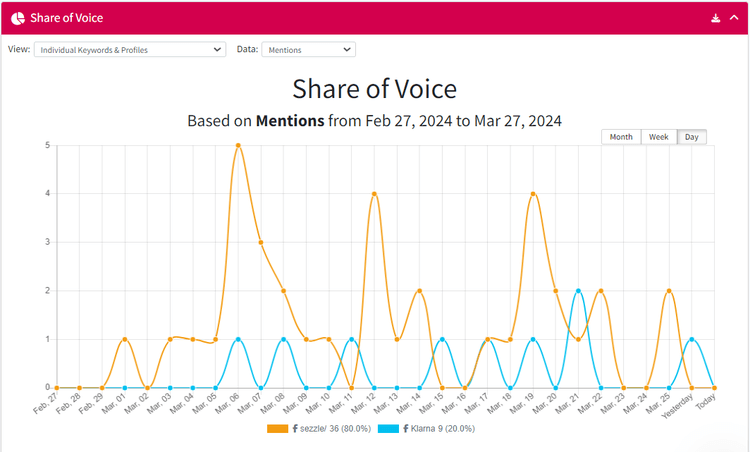The image size is (750, 452).
Task: Click the Mar, 06 axis label
Action: click(227, 403)
